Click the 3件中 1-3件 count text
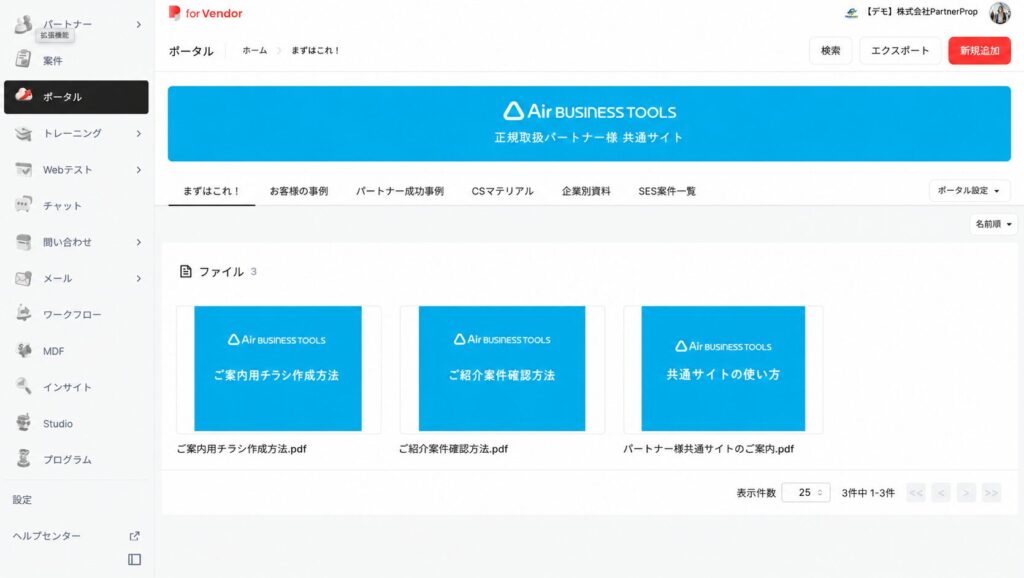 (x=868, y=492)
